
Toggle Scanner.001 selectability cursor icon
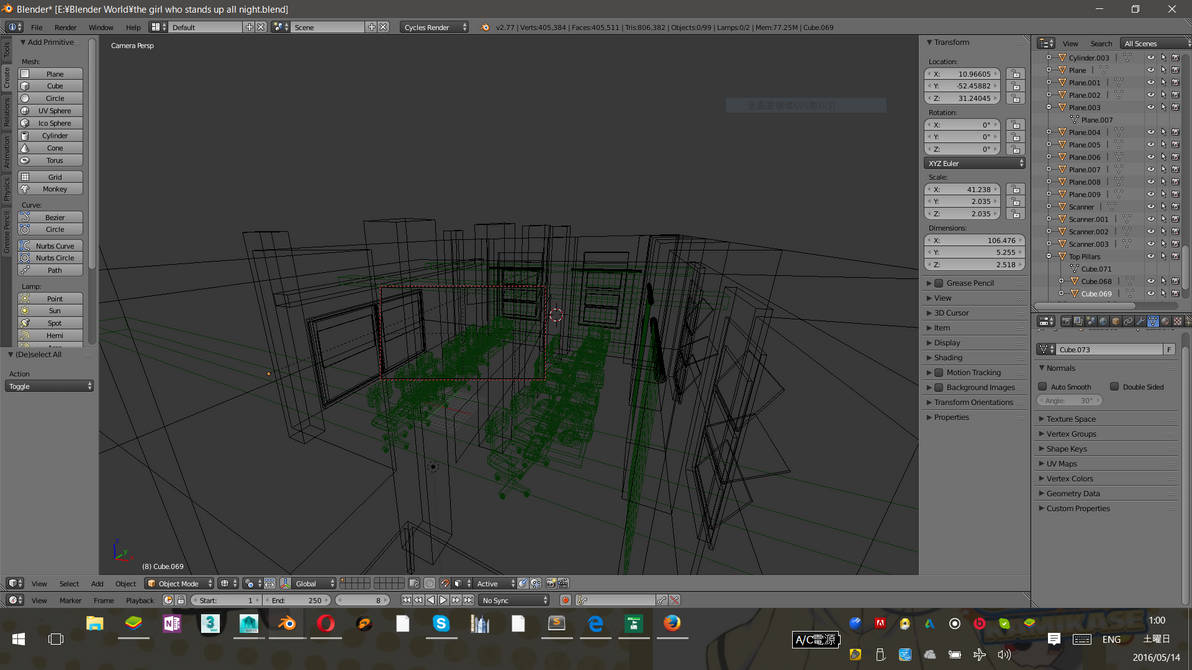[1163, 219]
